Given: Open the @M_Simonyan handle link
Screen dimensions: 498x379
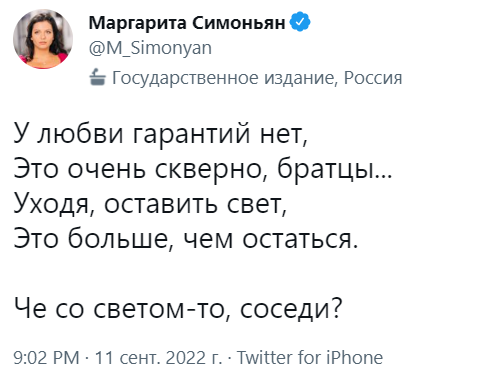Looking at the screenshot, I should pyautogui.click(x=150, y=48).
